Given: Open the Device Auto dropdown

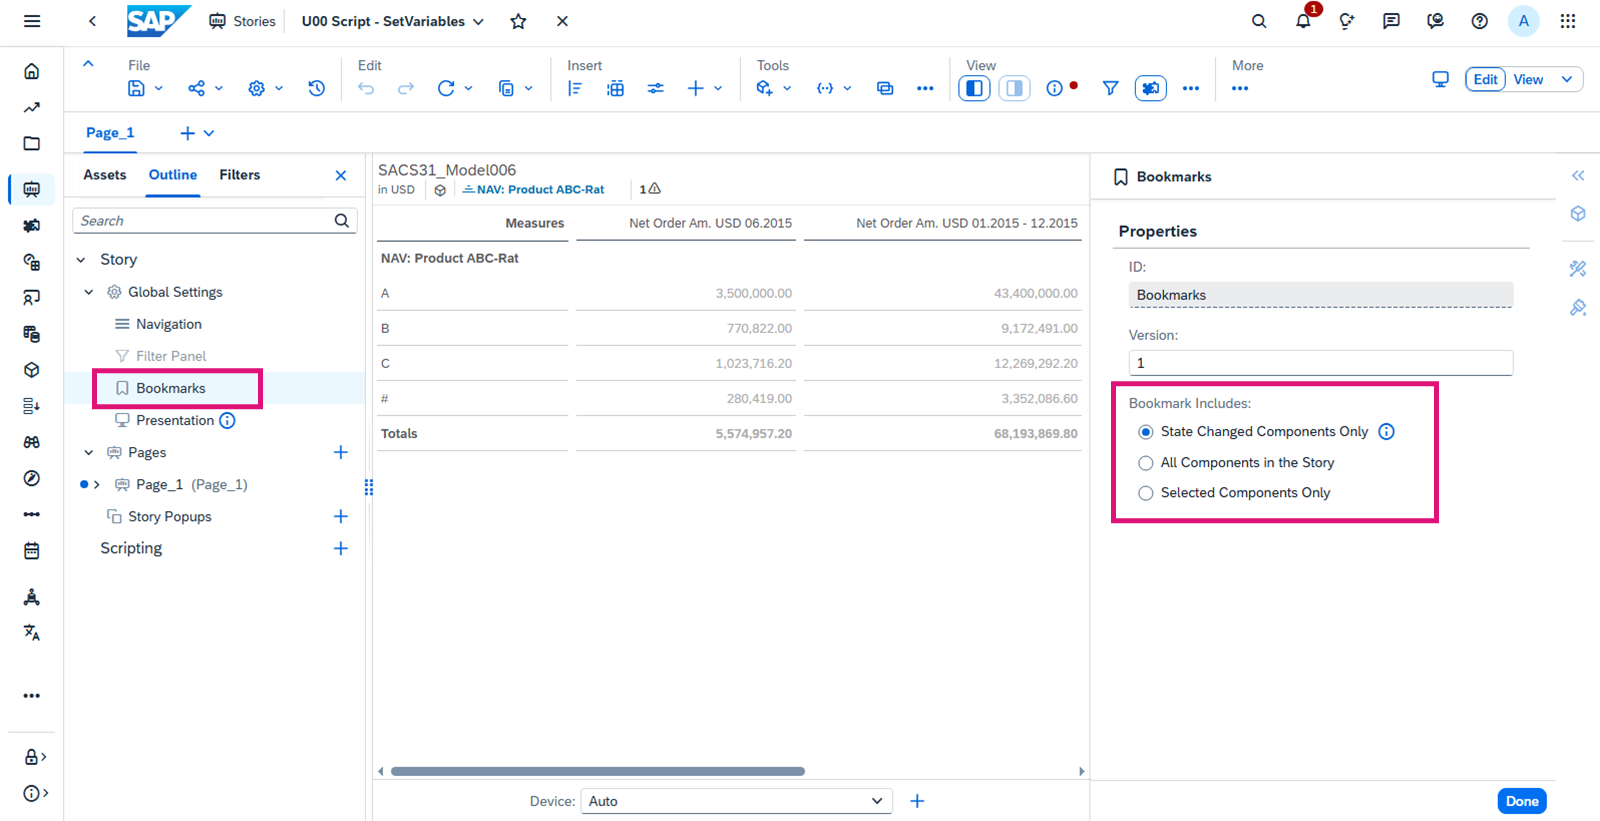Looking at the screenshot, I should (736, 801).
